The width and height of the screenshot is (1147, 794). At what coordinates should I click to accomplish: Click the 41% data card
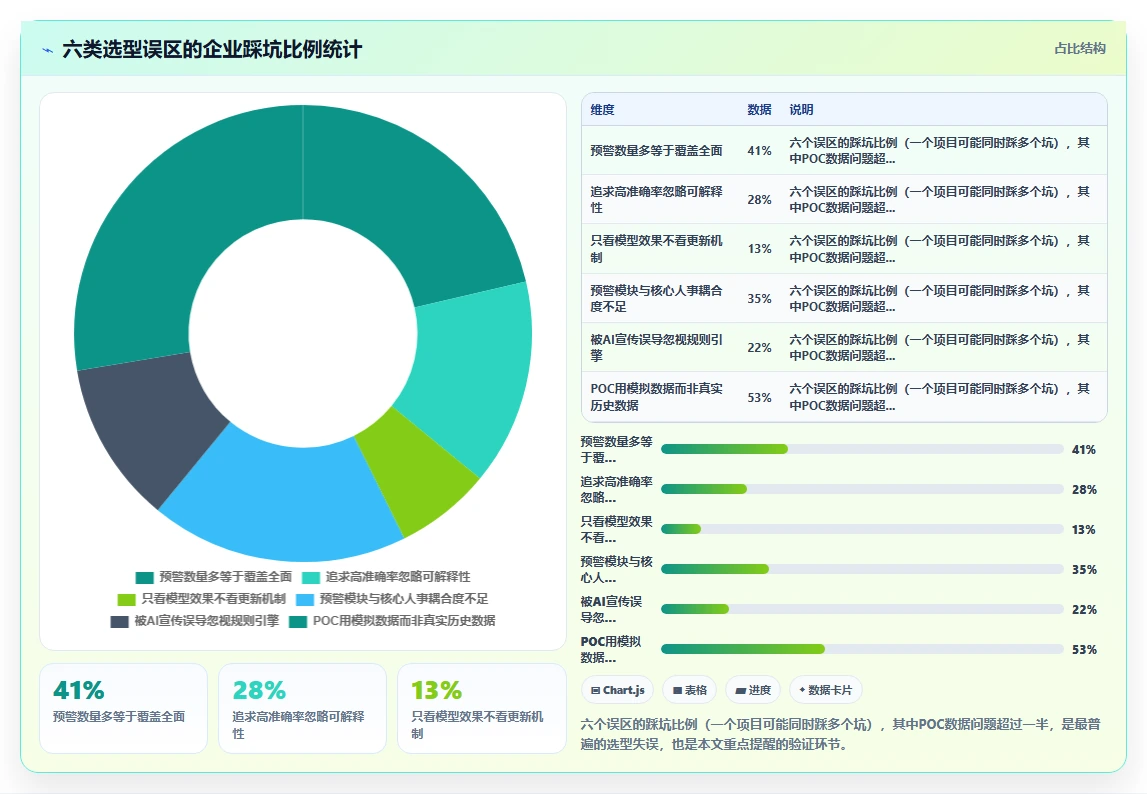click(x=124, y=708)
